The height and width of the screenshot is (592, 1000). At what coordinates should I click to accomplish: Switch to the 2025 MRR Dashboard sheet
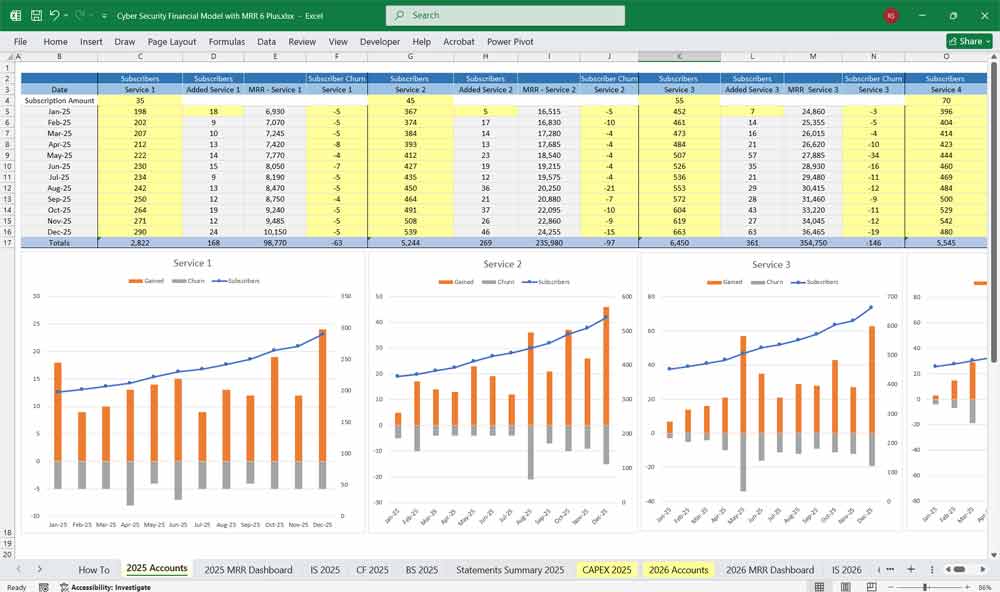pos(248,570)
